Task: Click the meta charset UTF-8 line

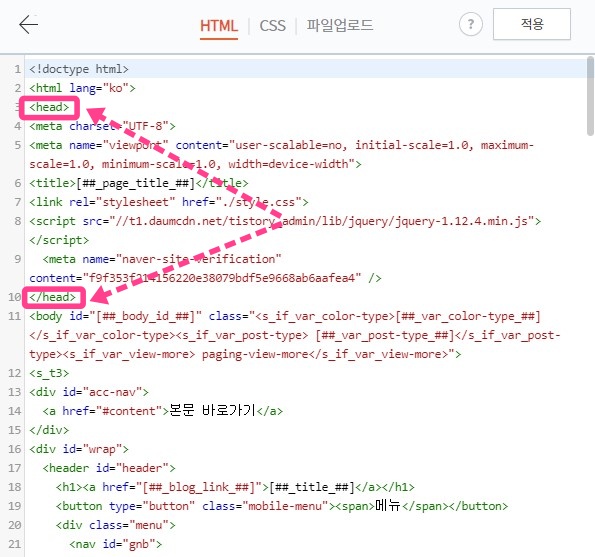Action: point(102,126)
